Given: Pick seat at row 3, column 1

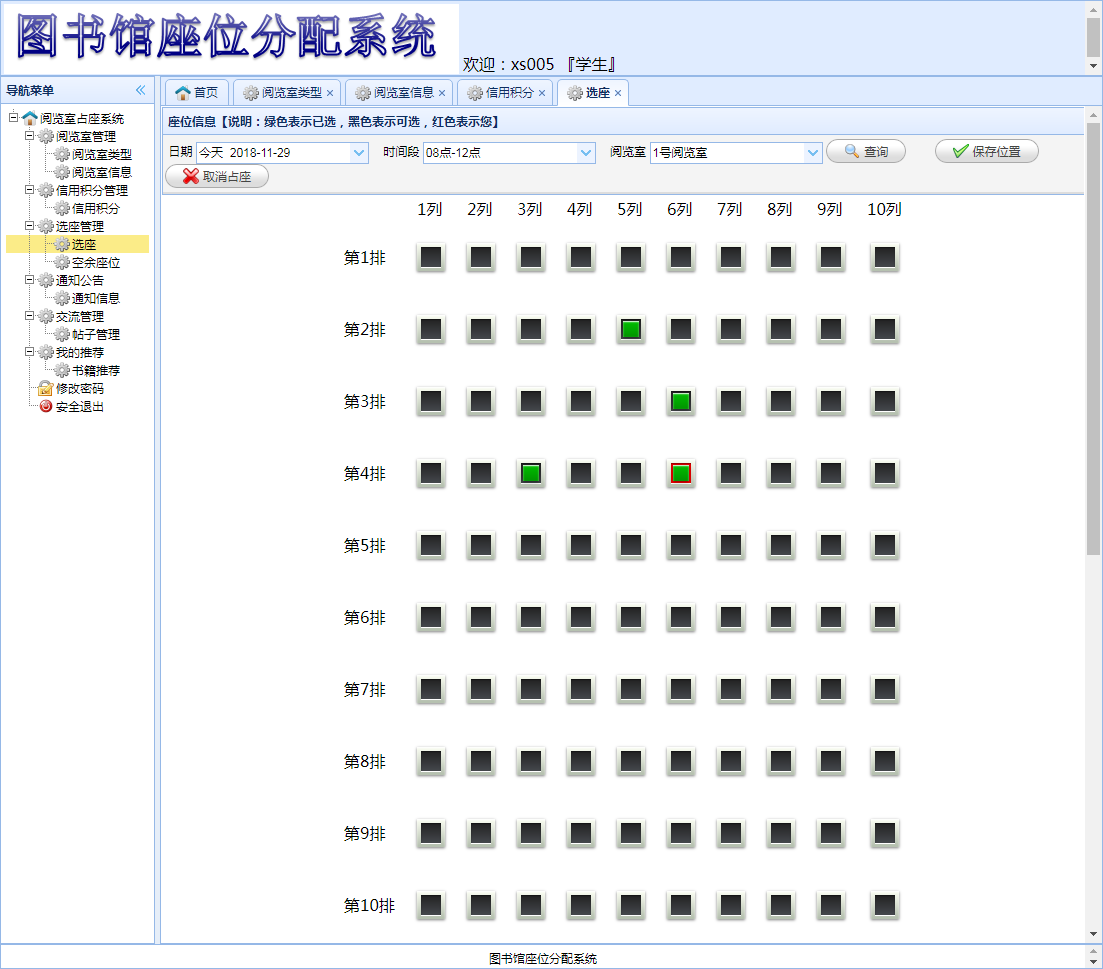Looking at the screenshot, I should pyautogui.click(x=431, y=402).
